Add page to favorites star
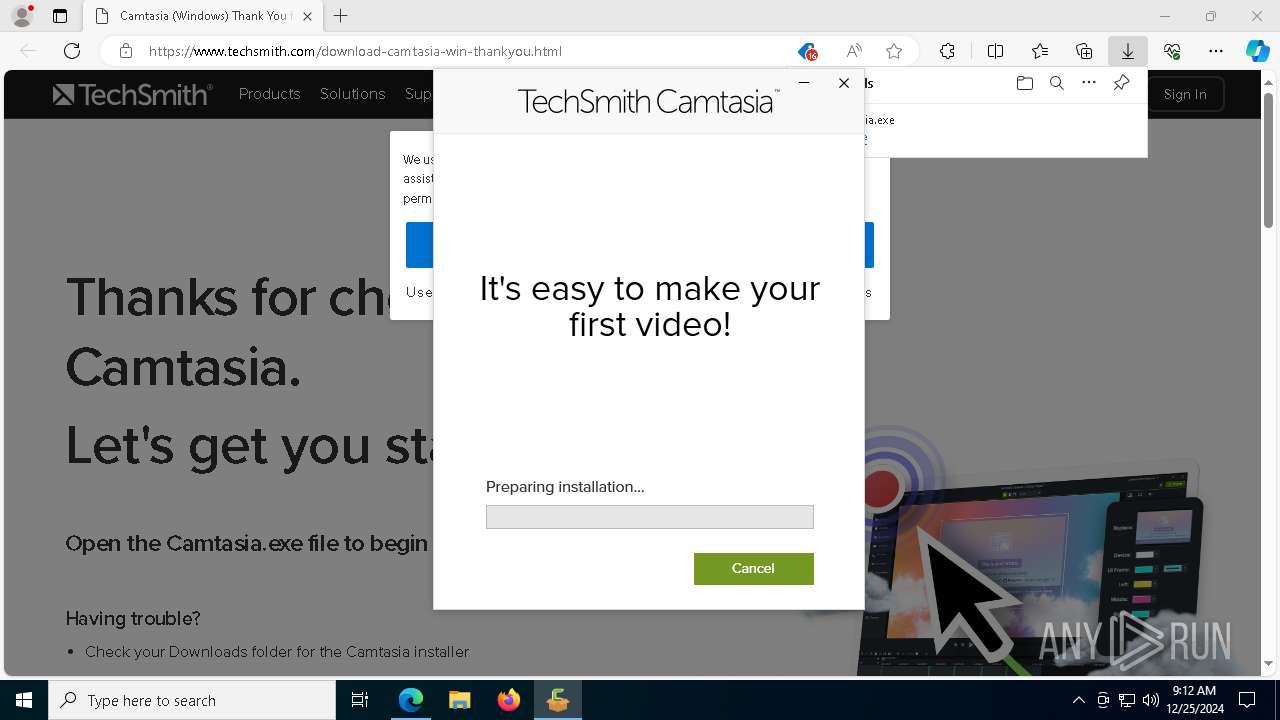The width and height of the screenshot is (1280, 720). tap(894, 51)
